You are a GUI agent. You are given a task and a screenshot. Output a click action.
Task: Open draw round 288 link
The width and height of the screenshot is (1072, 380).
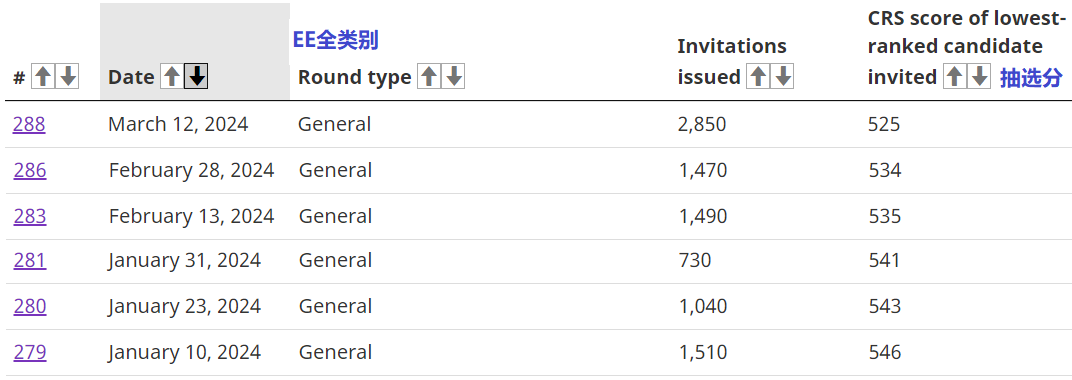tap(29, 124)
